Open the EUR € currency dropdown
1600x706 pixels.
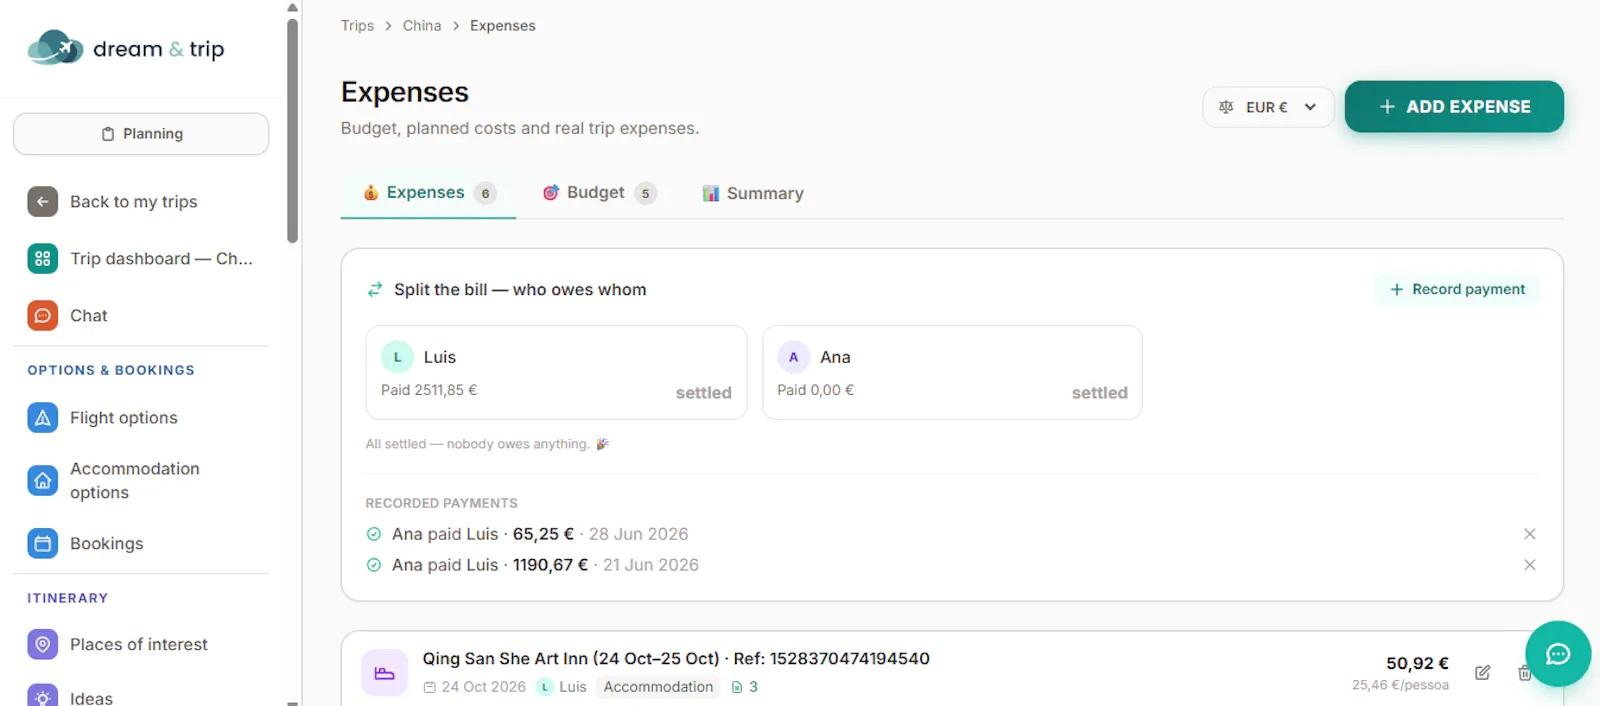(x=1268, y=107)
